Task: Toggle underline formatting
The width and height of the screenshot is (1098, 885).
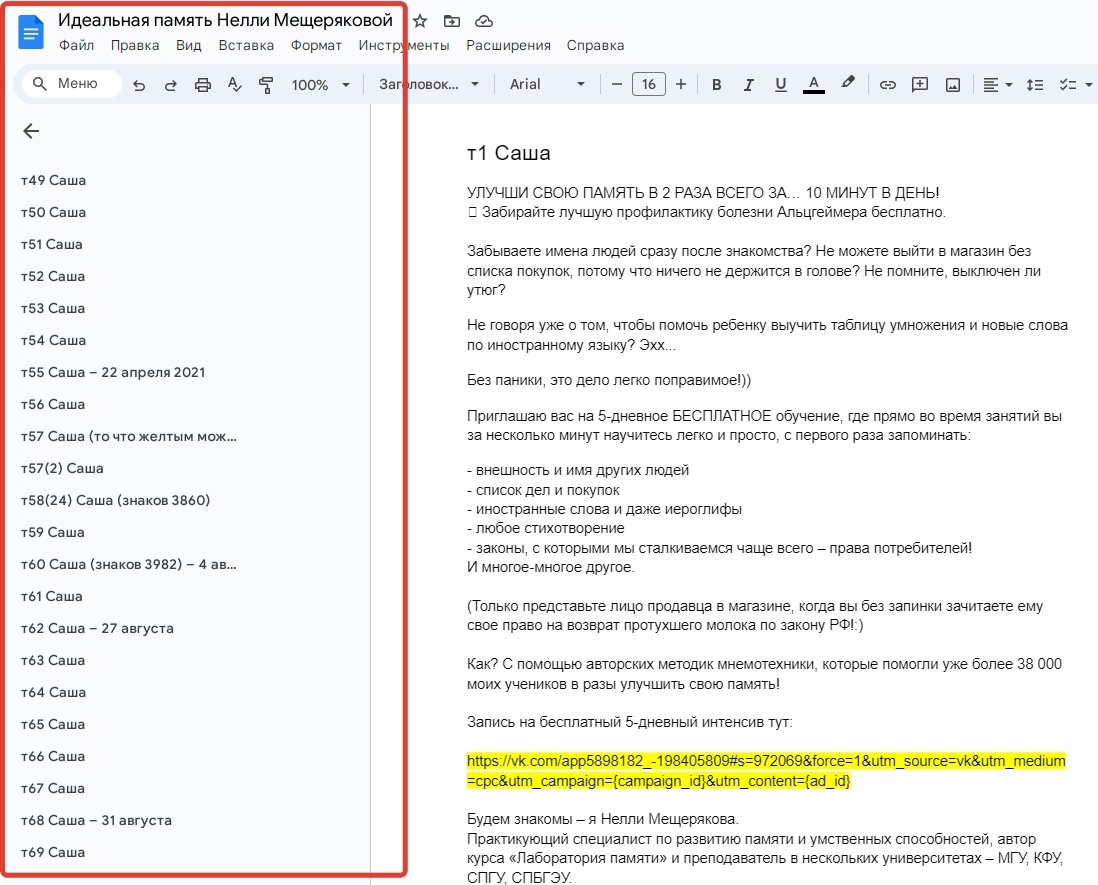Action: click(x=781, y=85)
